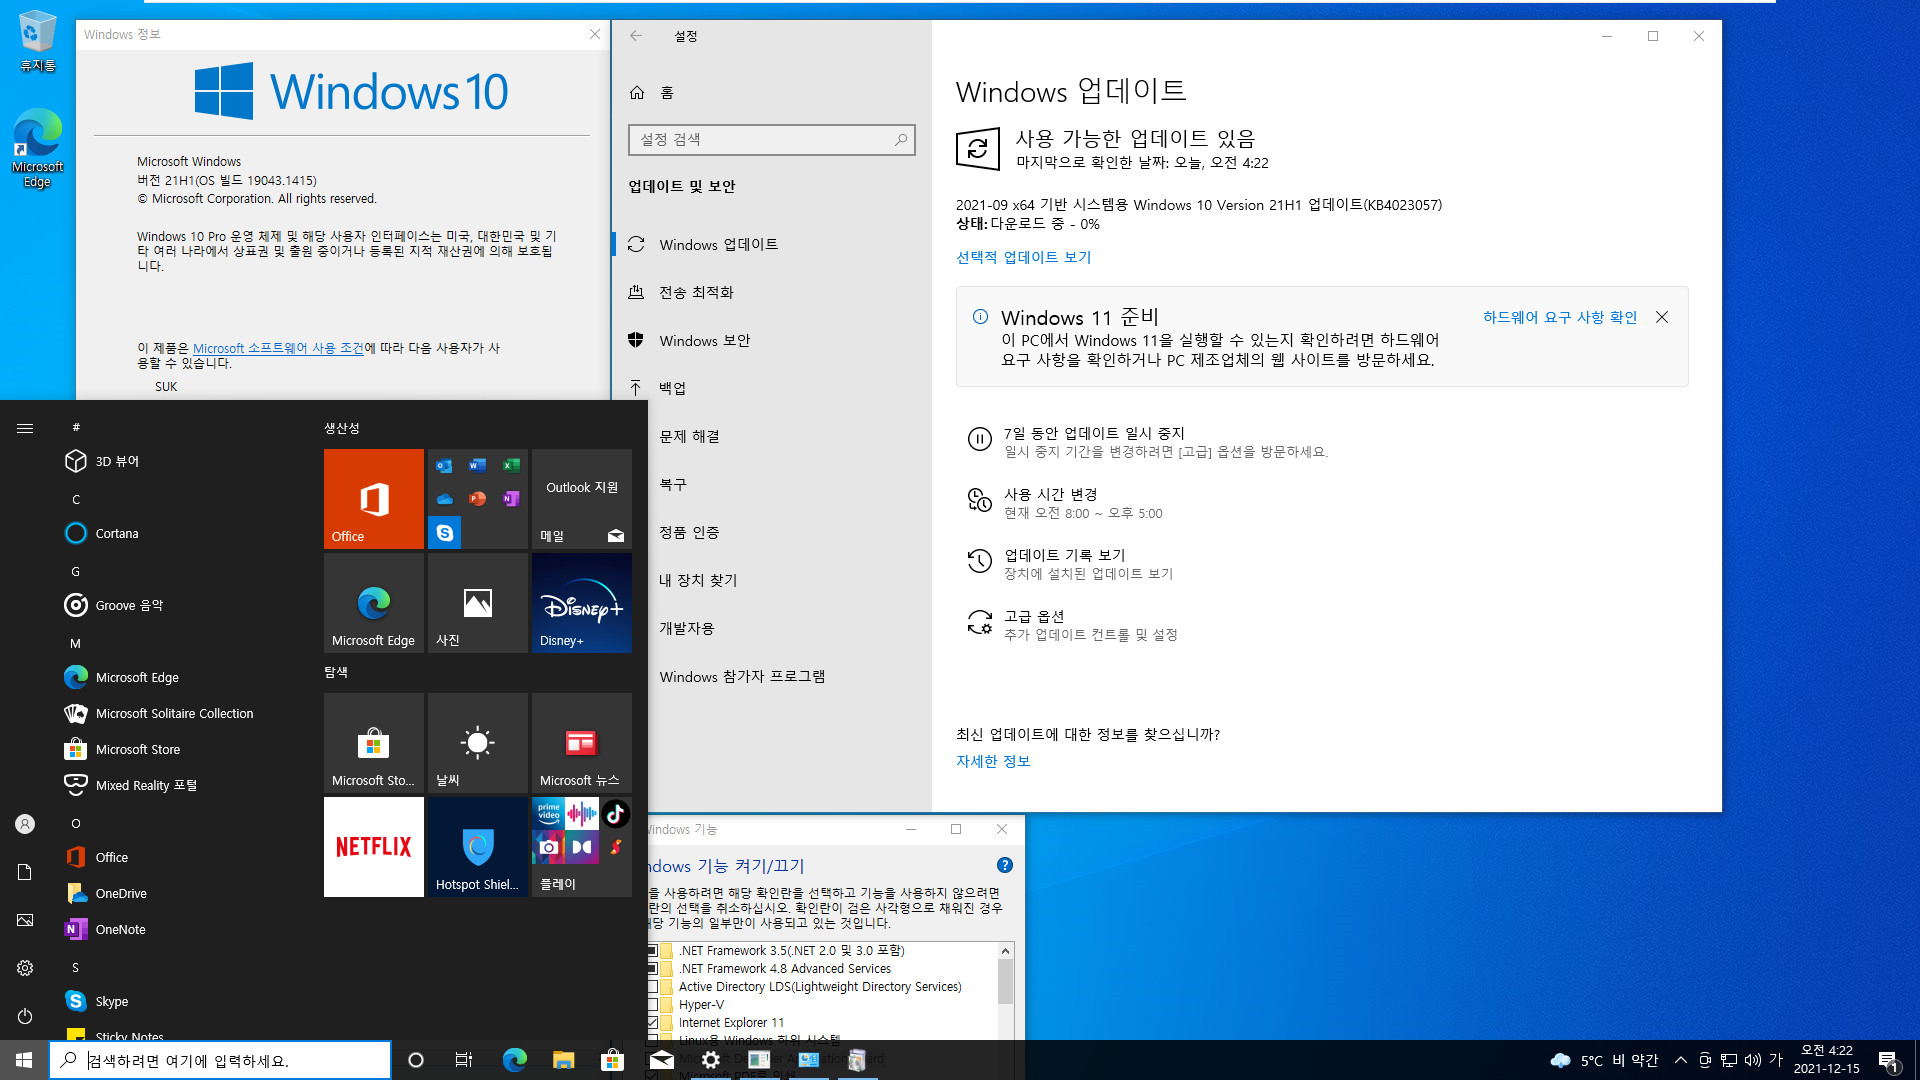Click the 설정 검색 input field
This screenshot has height=1080, width=1920.
coord(771,139)
